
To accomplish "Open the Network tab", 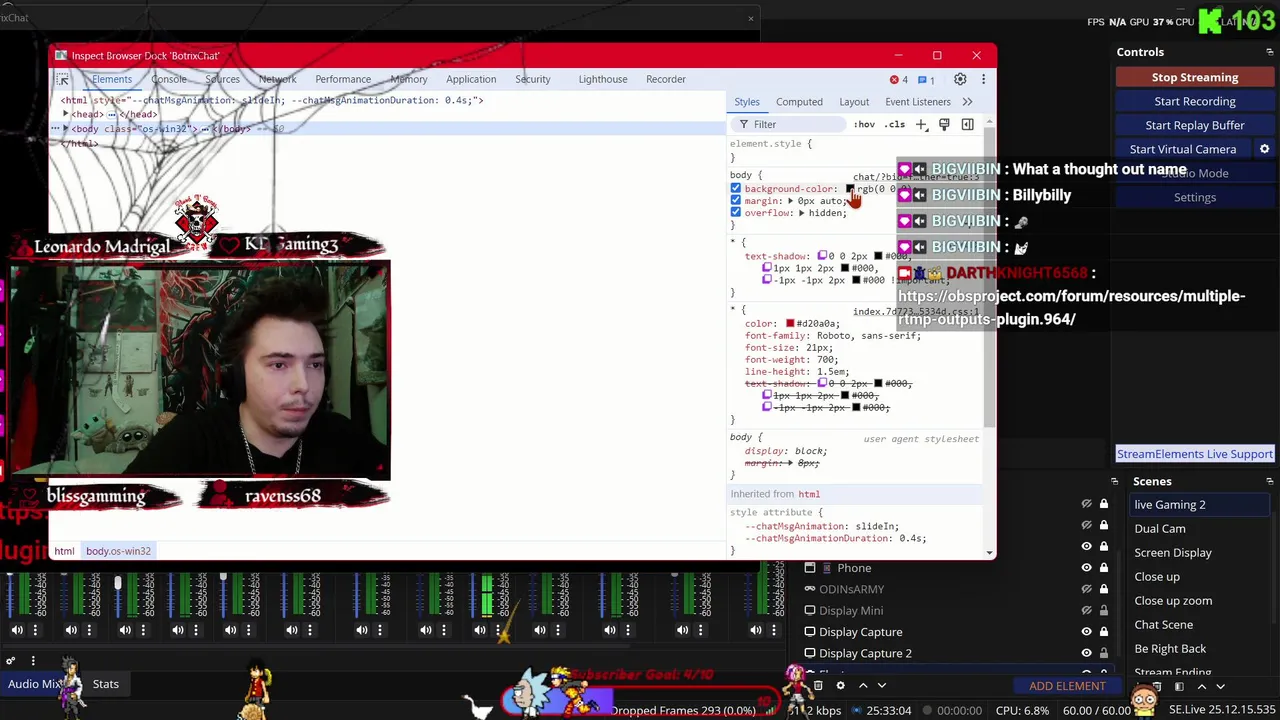I will tap(277, 79).
